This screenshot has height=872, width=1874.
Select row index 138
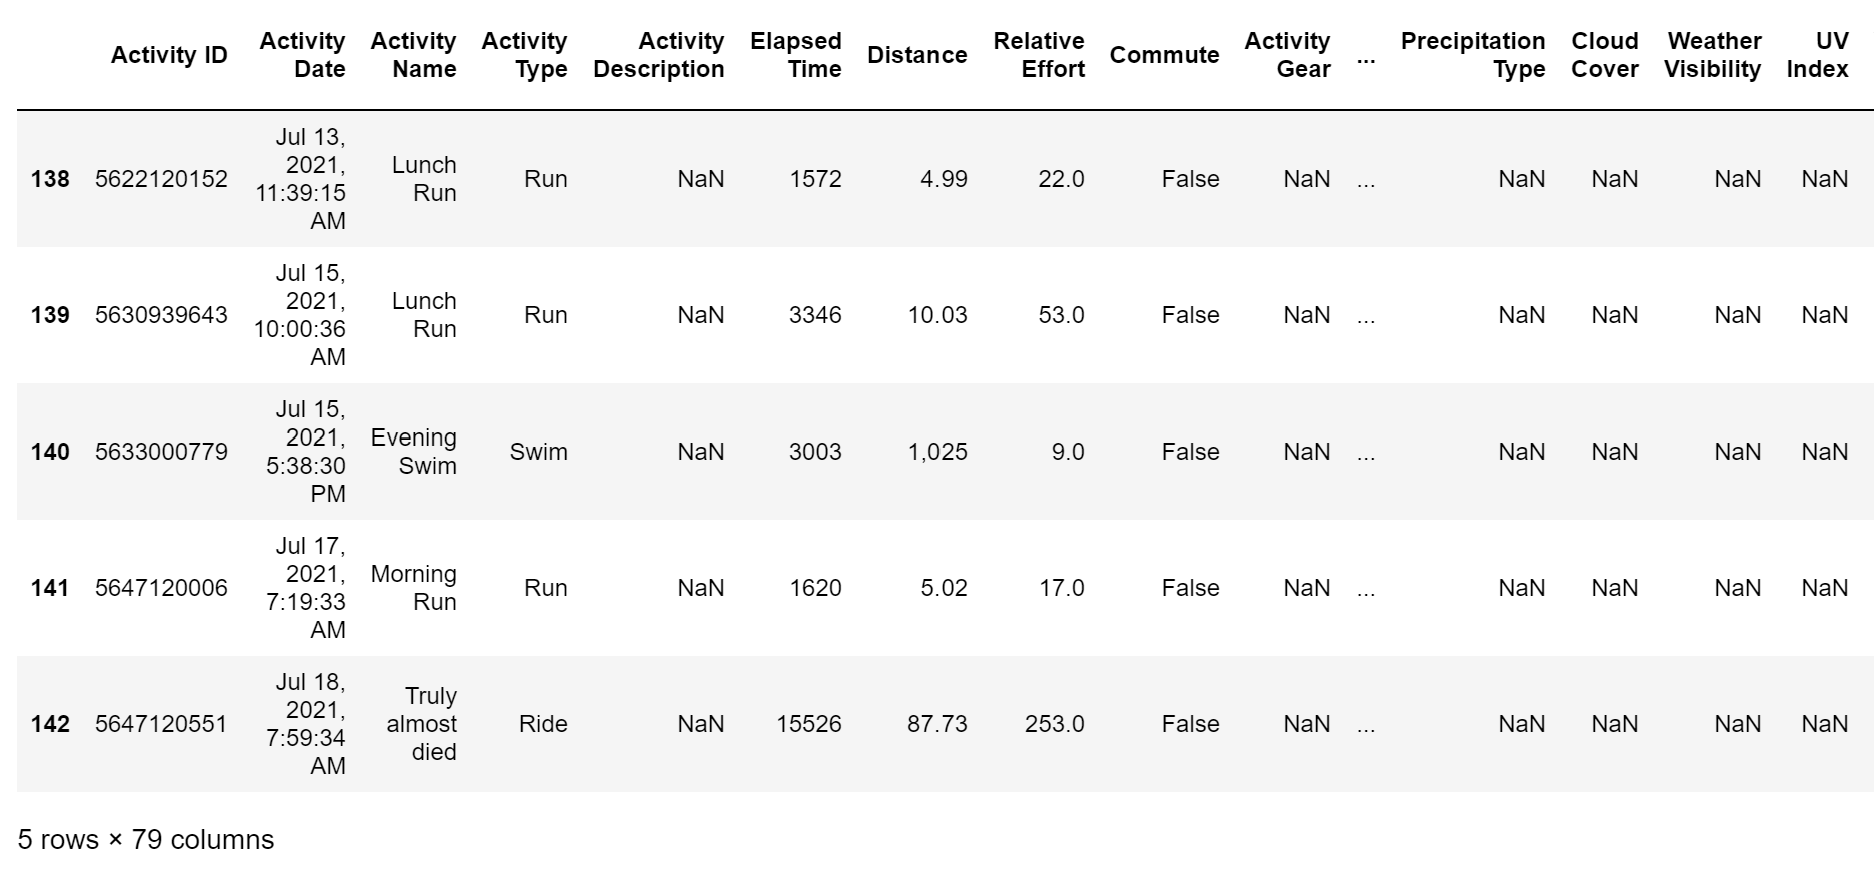[50, 179]
